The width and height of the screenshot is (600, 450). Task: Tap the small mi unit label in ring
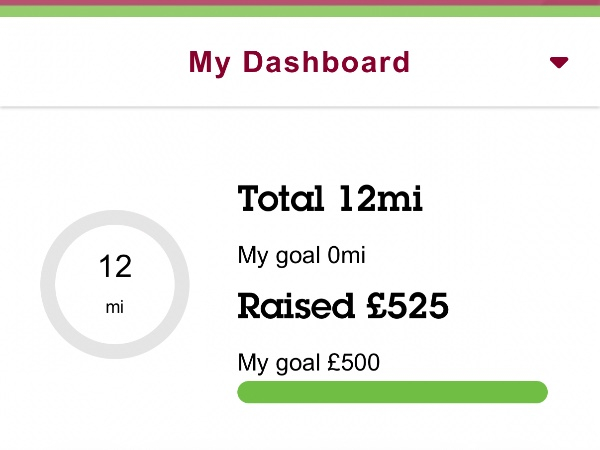pos(115,308)
